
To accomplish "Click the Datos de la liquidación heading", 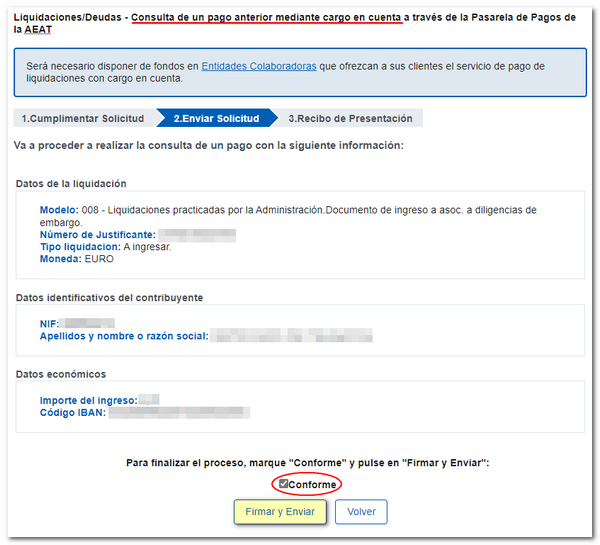I will click(70, 184).
